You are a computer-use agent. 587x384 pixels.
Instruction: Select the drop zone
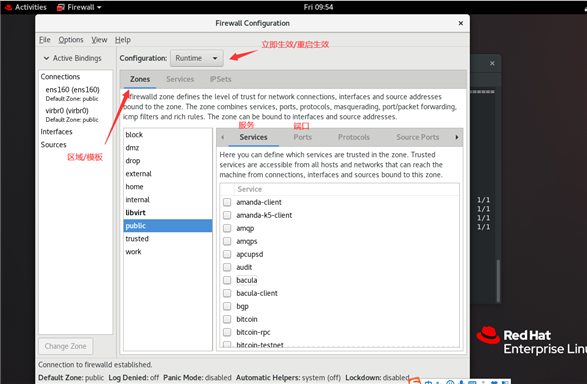[168, 161]
